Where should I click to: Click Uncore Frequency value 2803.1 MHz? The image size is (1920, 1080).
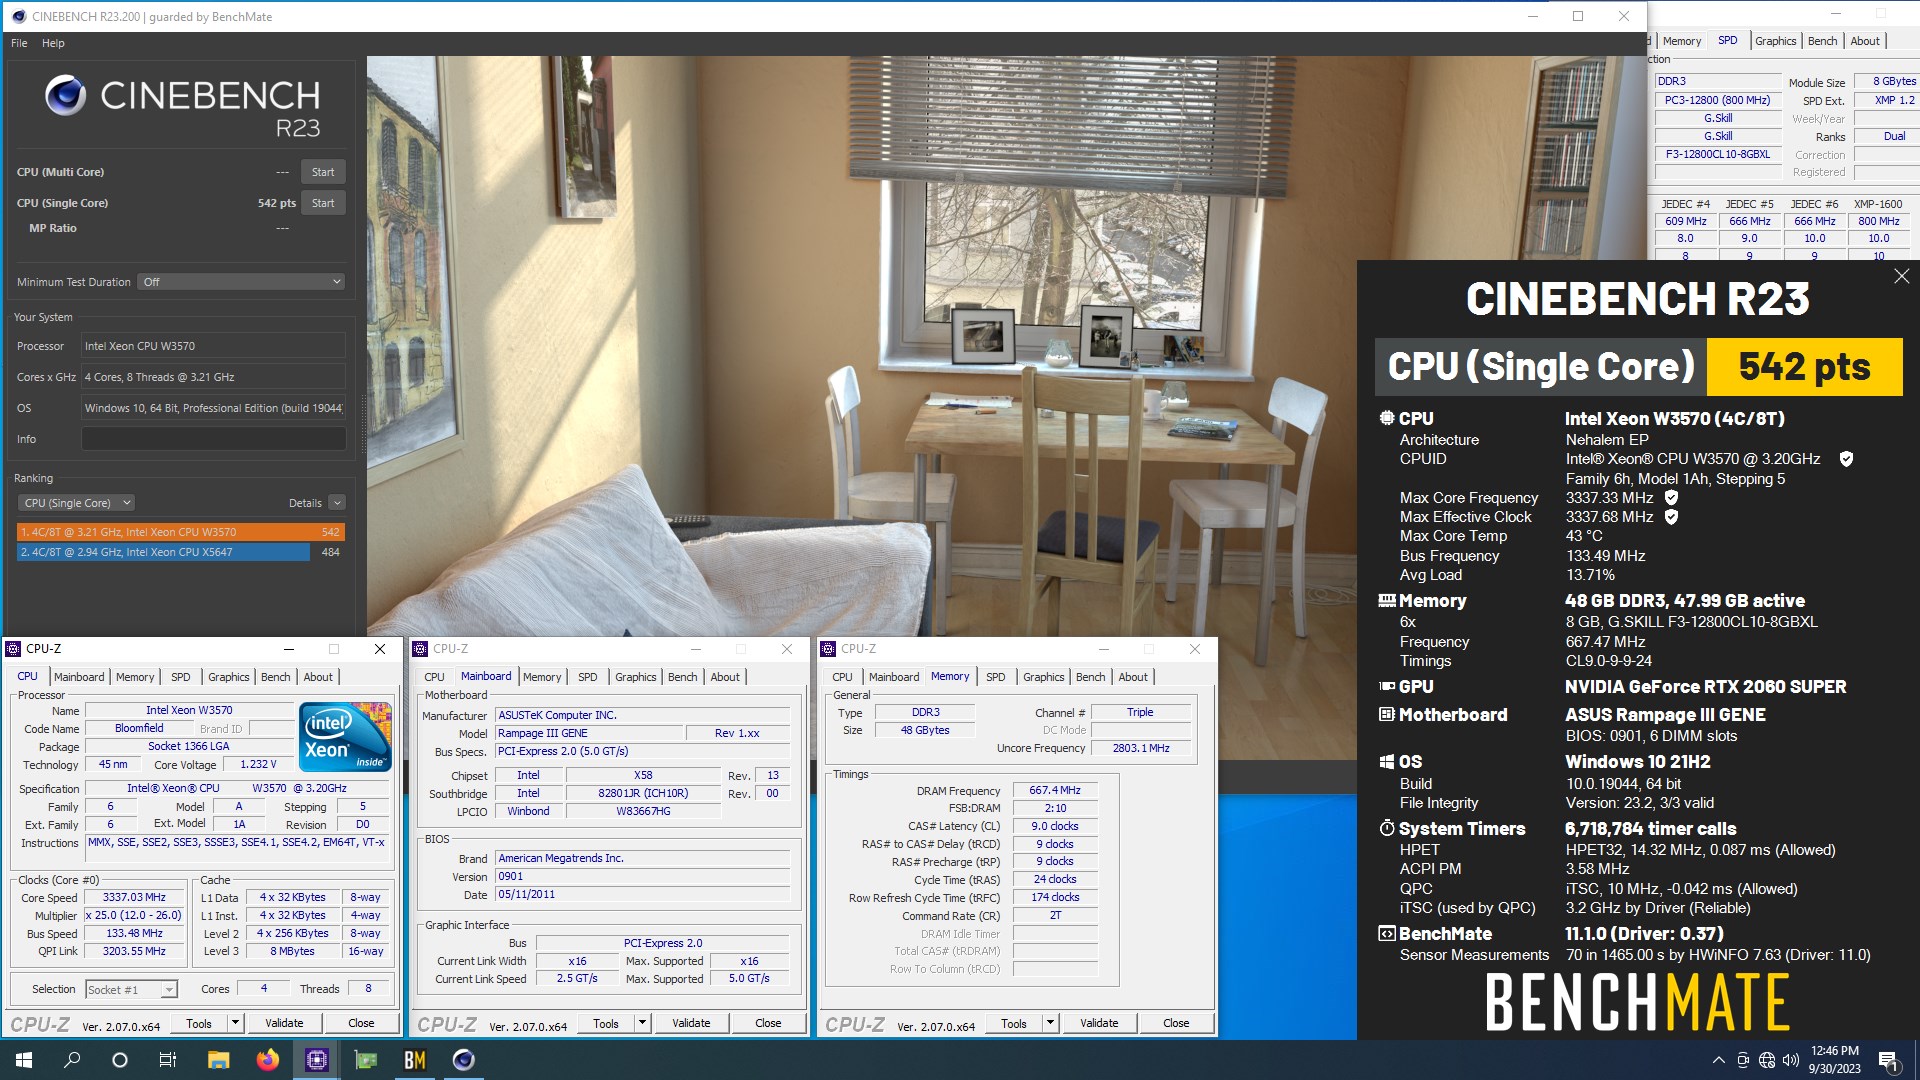(1141, 748)
